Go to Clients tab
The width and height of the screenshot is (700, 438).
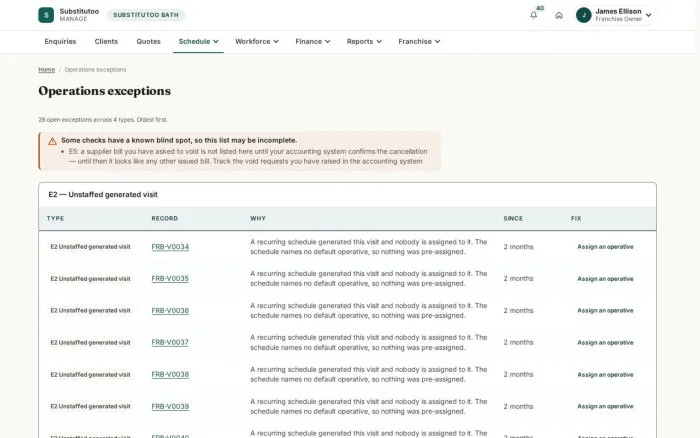(x=106, y=42)
